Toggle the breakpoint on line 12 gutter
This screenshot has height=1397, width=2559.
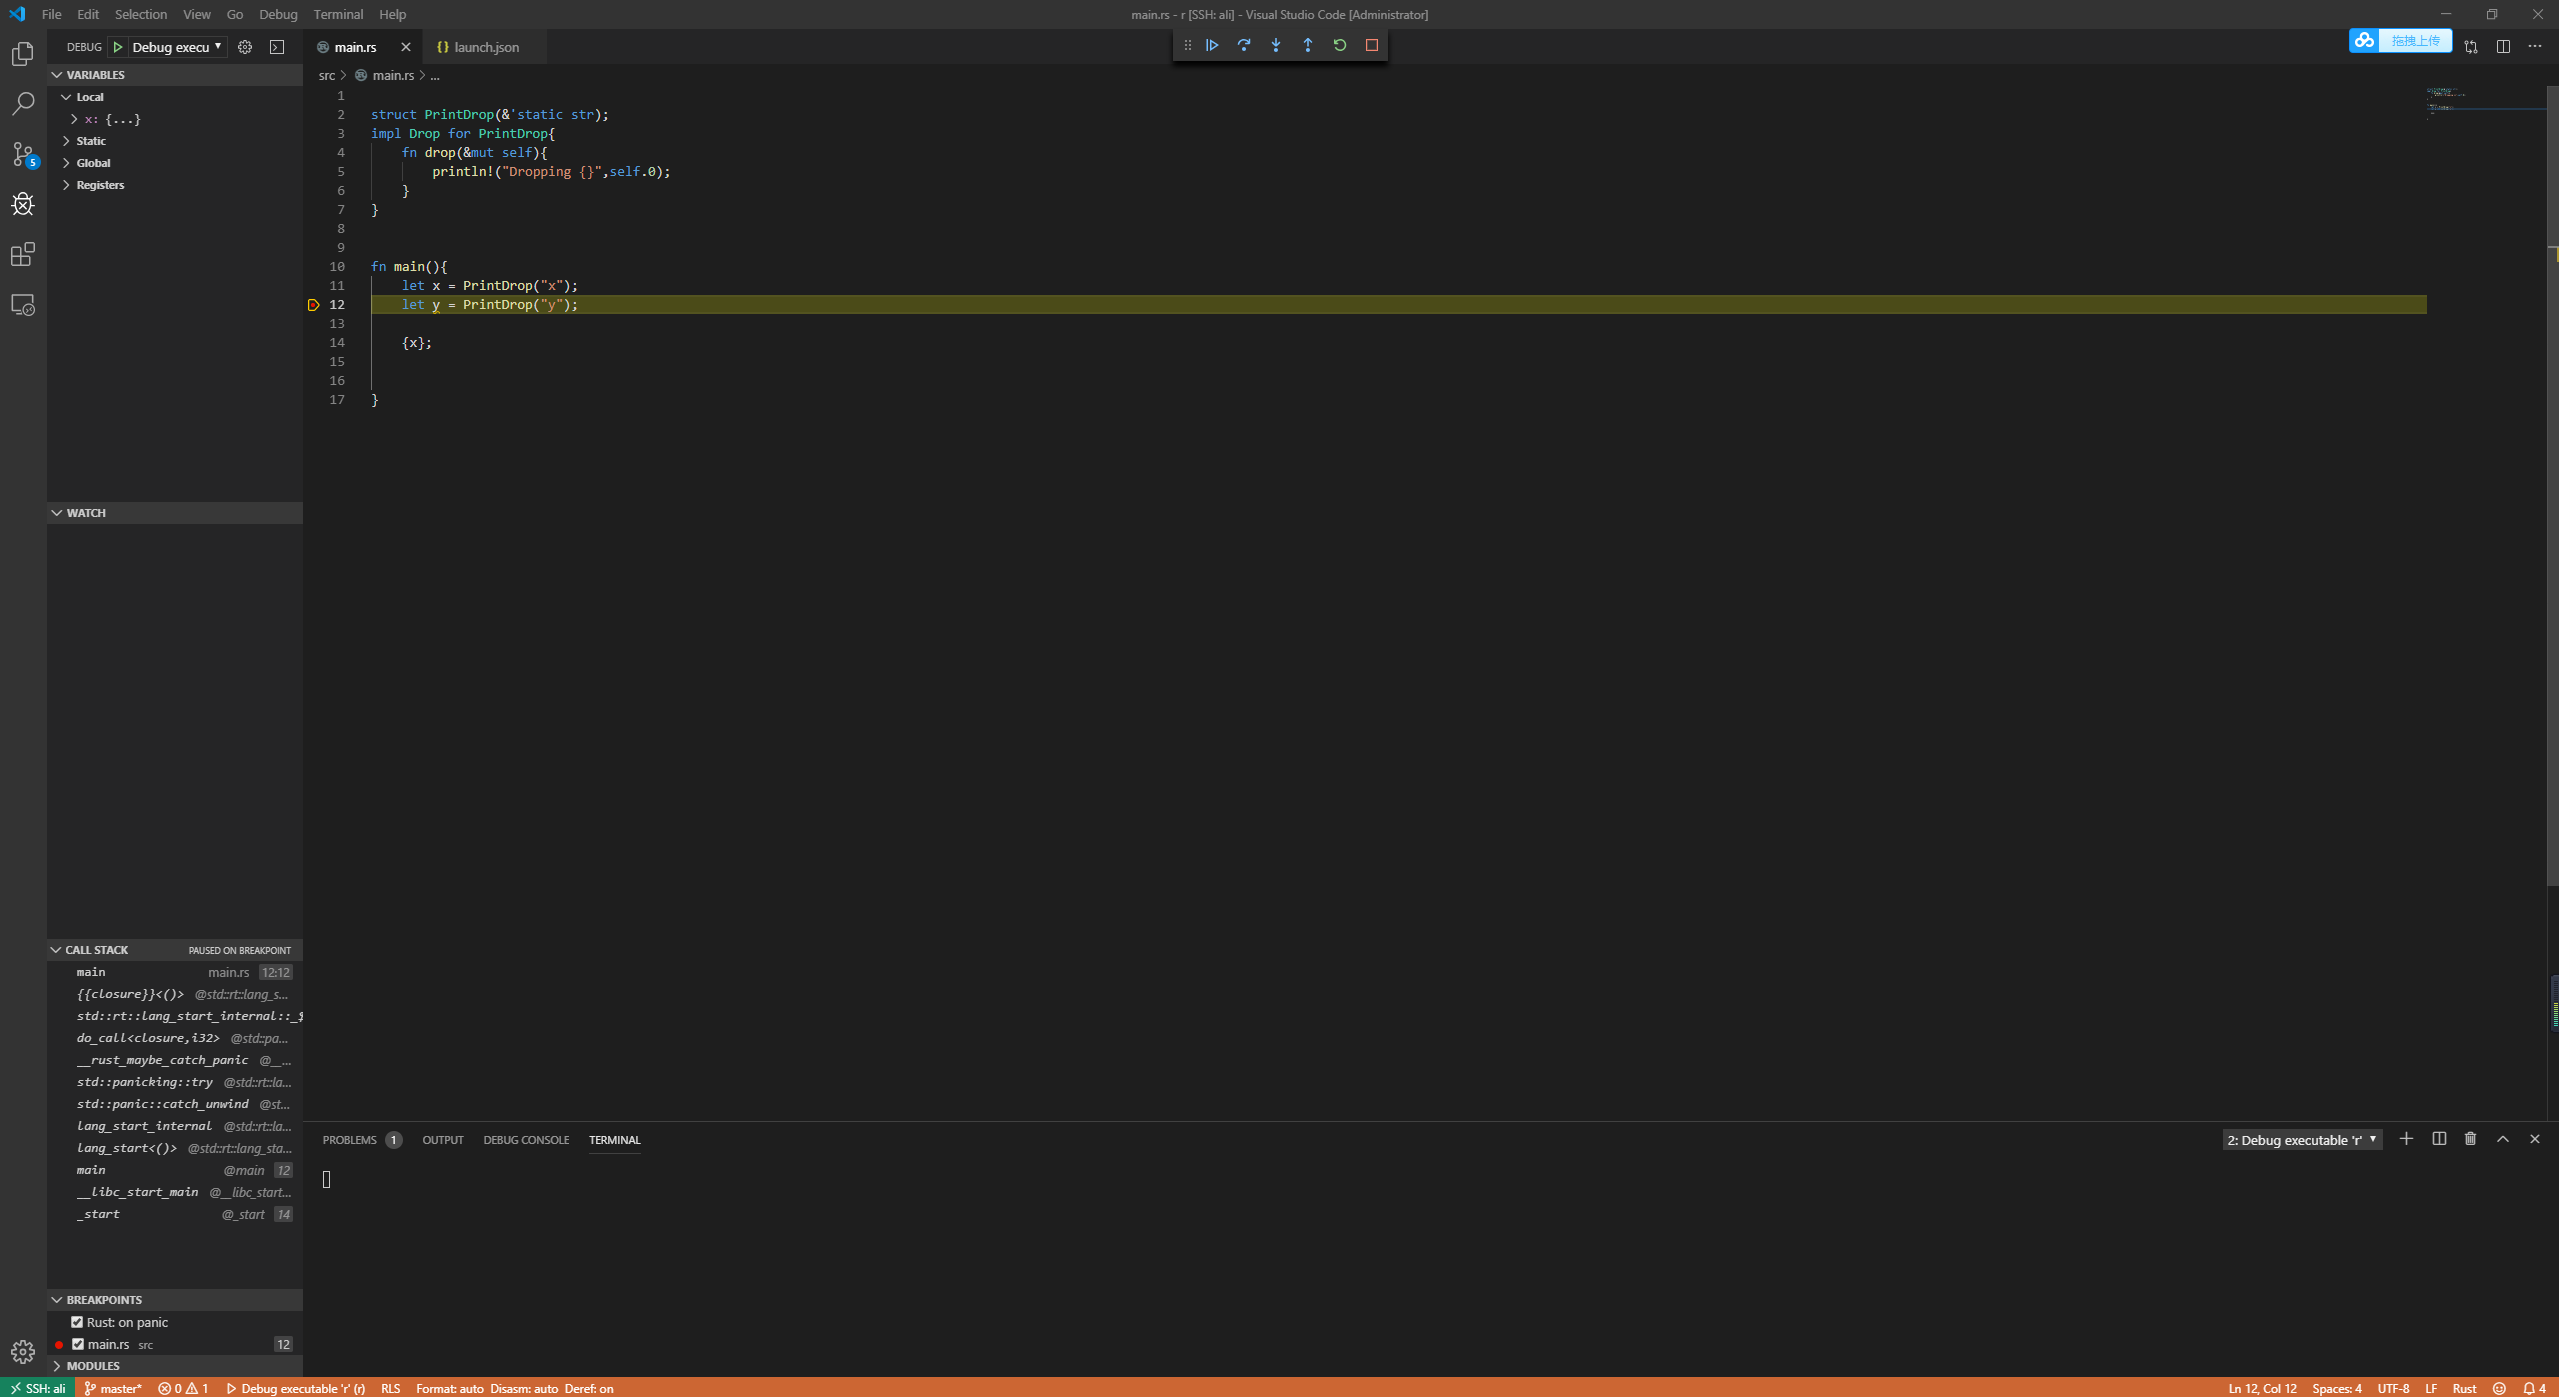pos(313,305)
